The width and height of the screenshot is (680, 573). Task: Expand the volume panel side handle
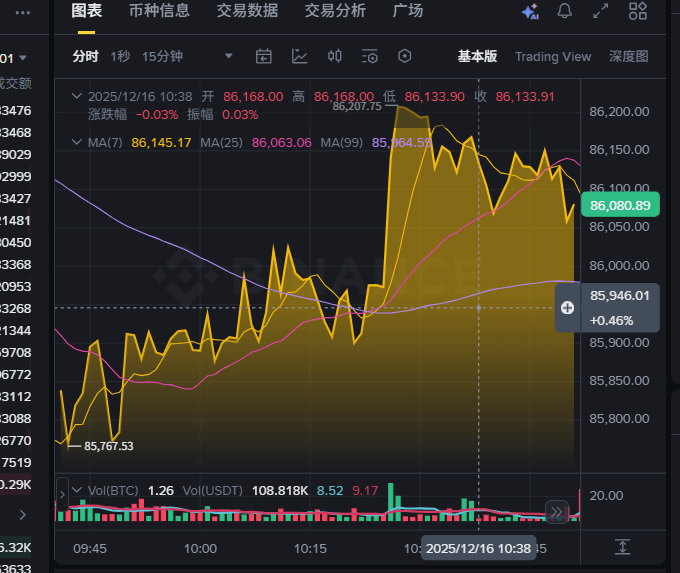point(62,494)
